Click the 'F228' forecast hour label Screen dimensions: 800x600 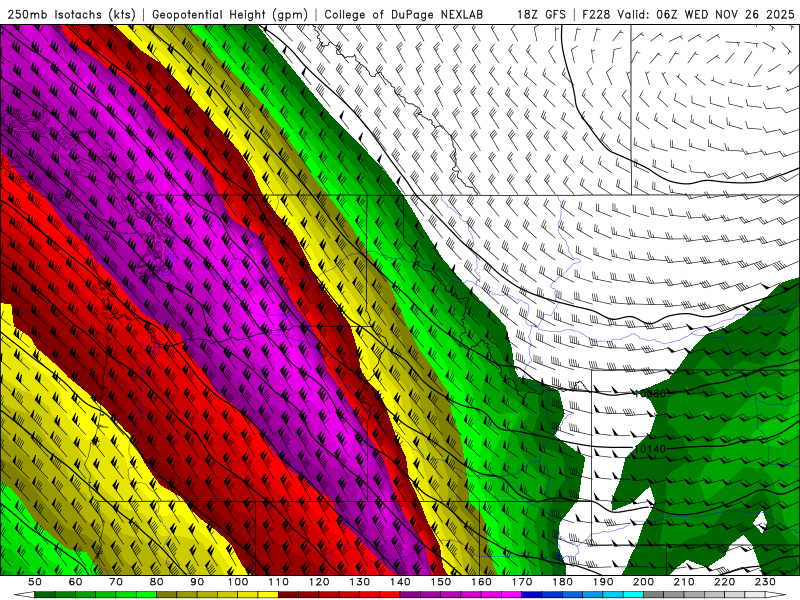pyautogui.click(x=596, y=14)
